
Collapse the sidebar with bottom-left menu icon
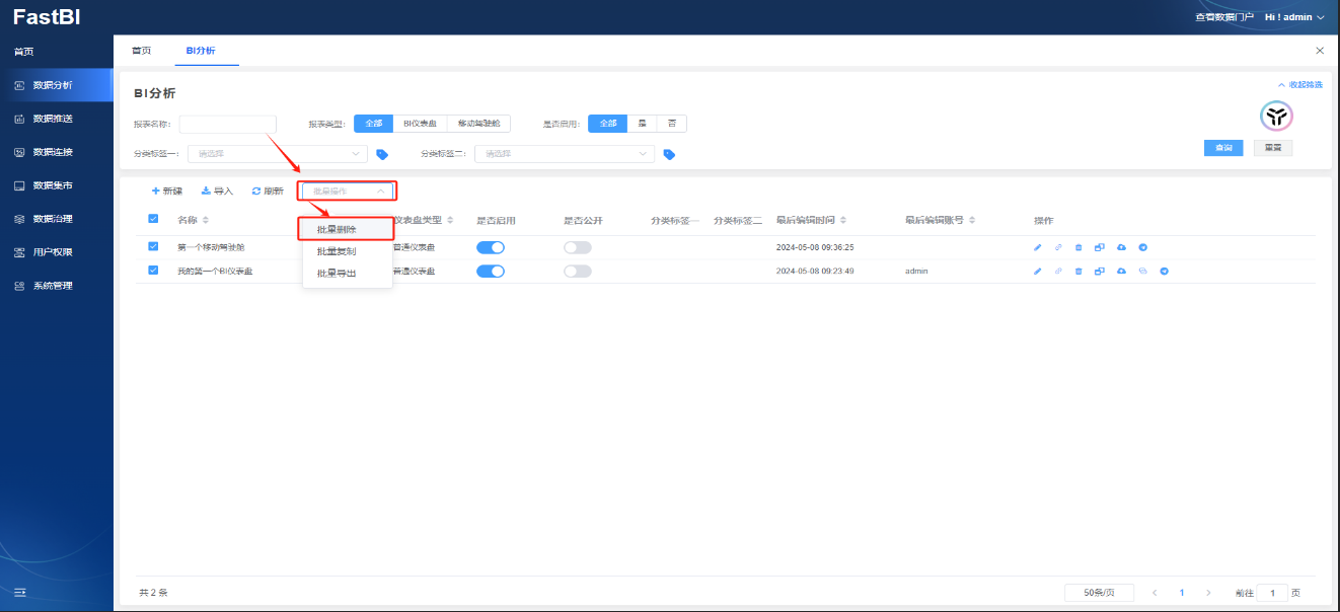pos(19,592)
